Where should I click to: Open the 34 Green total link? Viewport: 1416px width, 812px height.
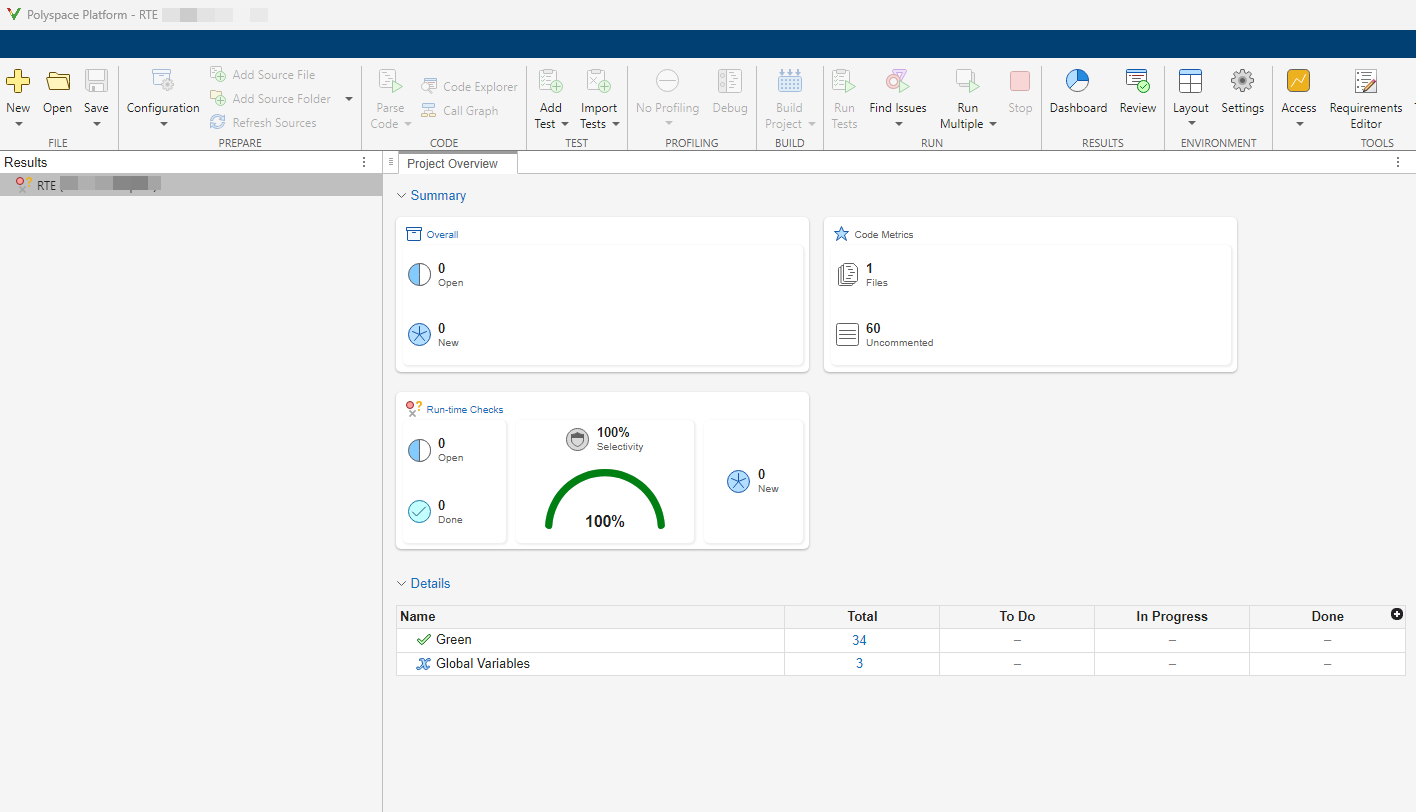click(859, 640)
